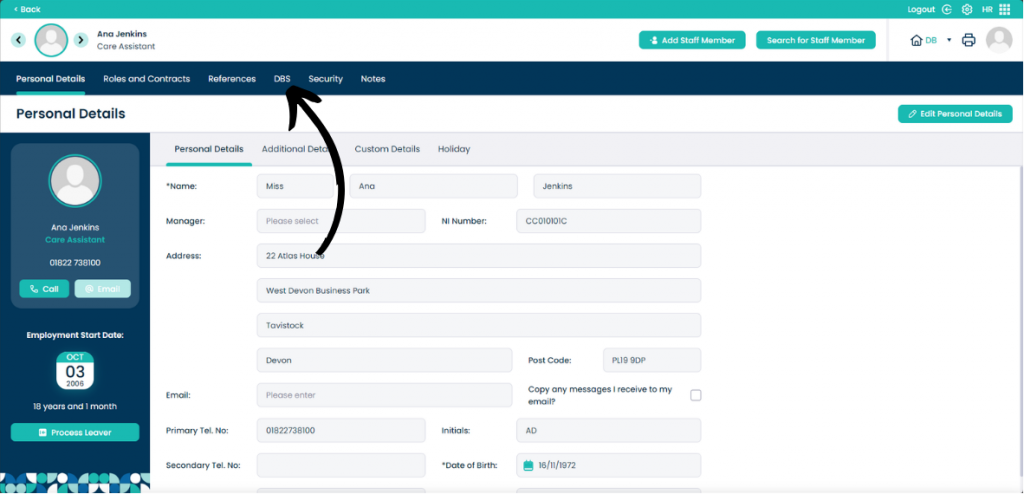This screenshot has width=1024, height=494.
Task: Open settings gear icon
Action: (967, 9)
